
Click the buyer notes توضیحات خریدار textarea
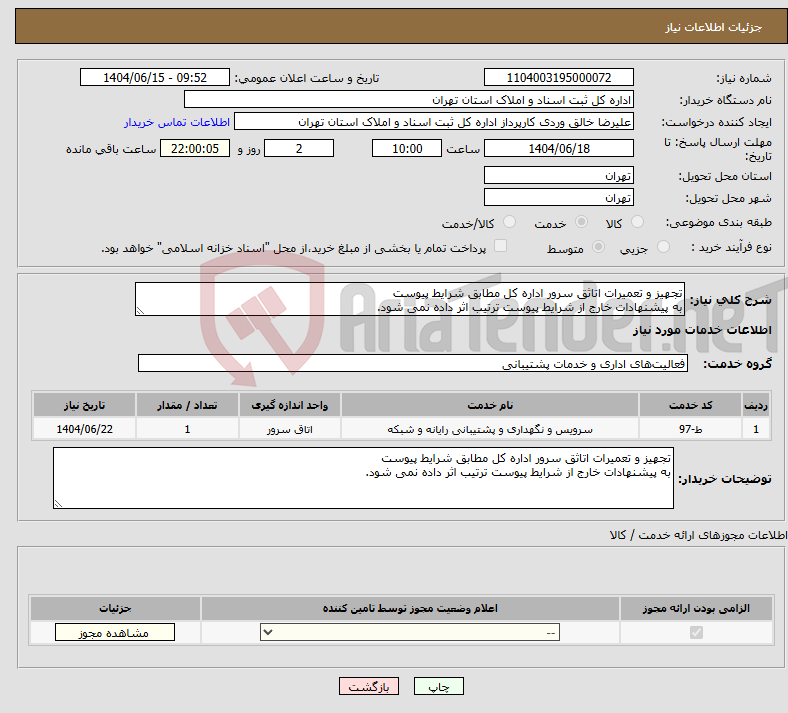363,478
